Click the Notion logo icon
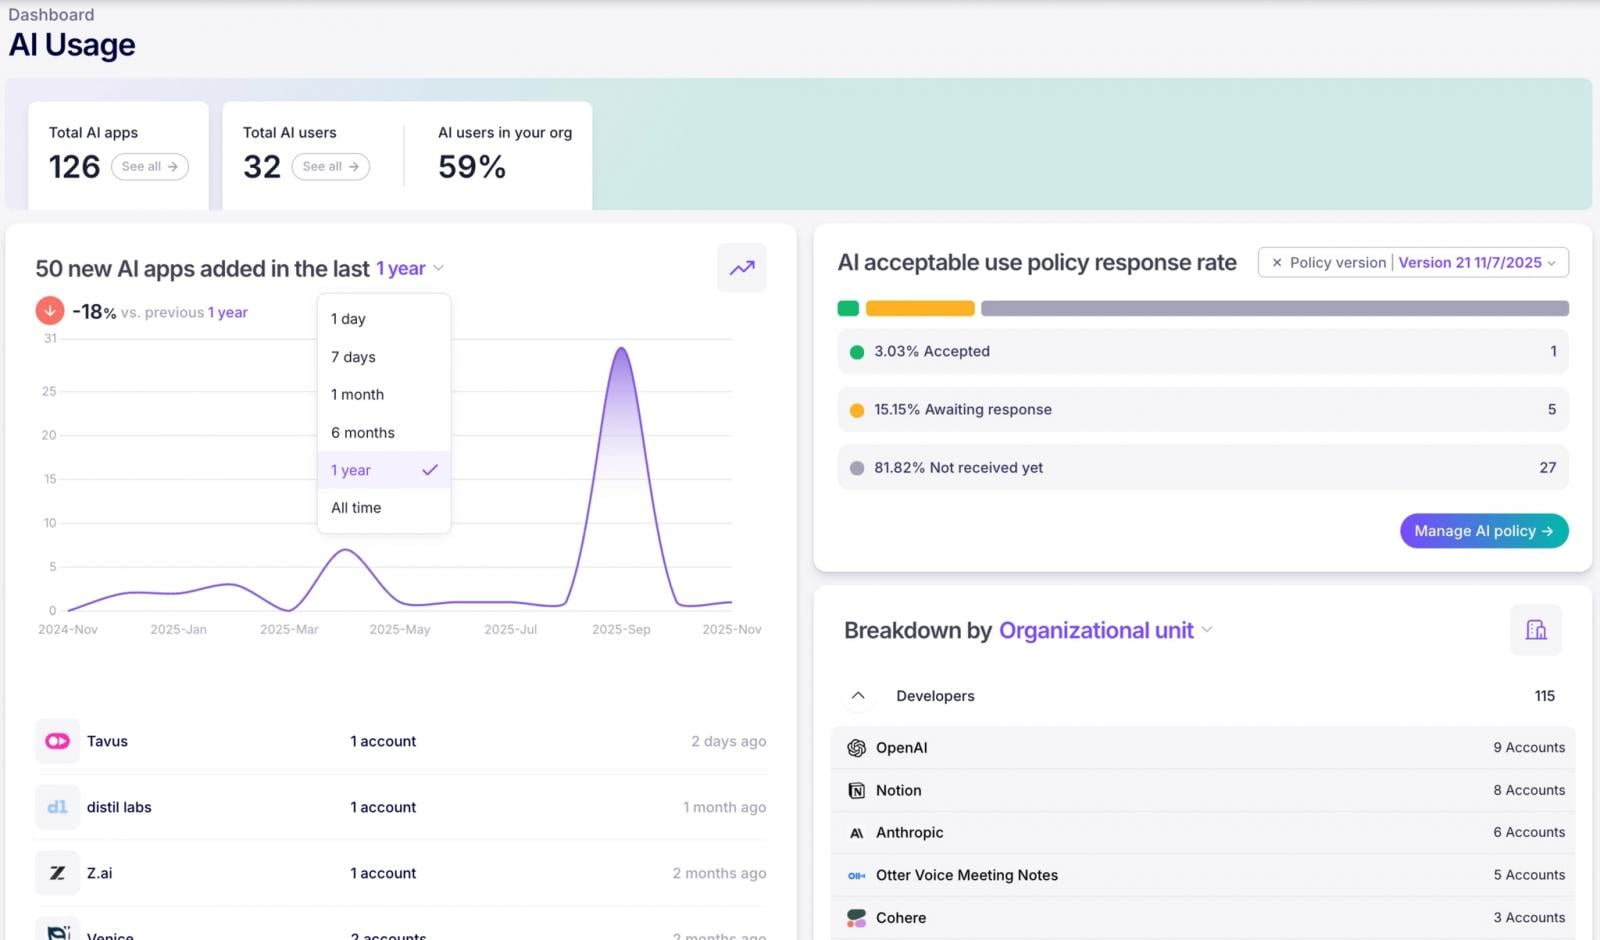 856,790
